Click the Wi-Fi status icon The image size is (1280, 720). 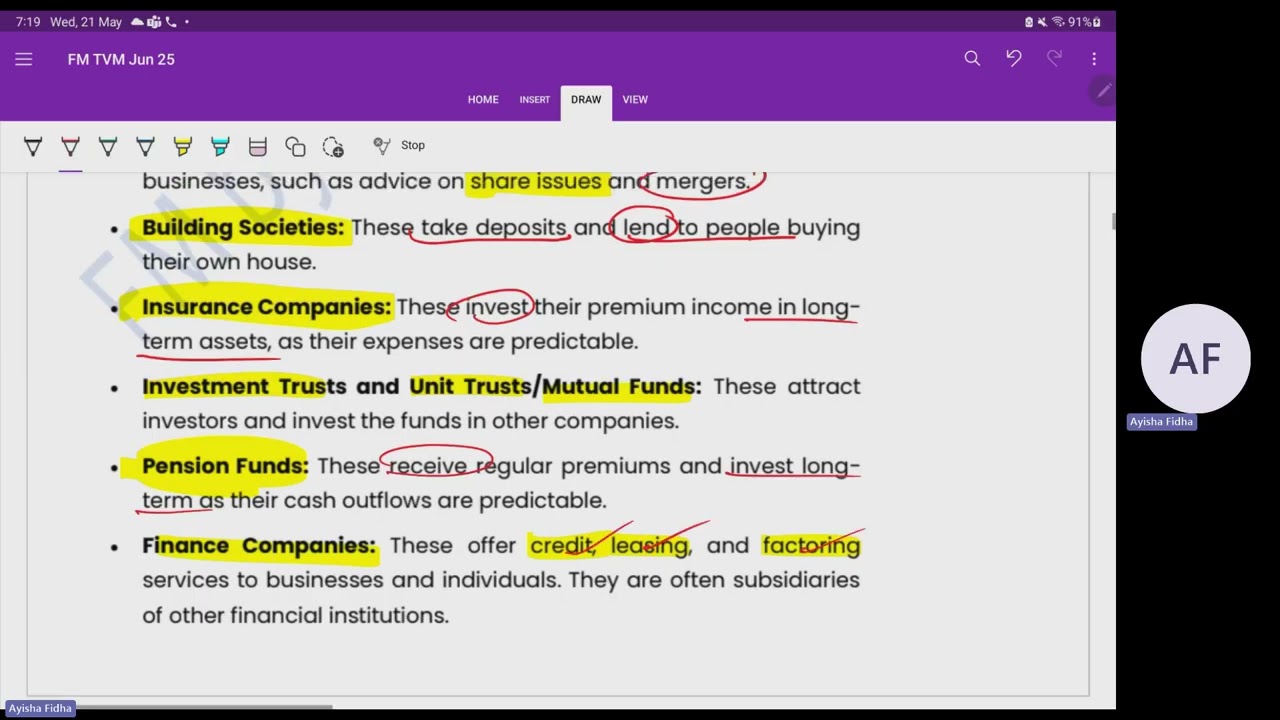(x=1058, y=22)
